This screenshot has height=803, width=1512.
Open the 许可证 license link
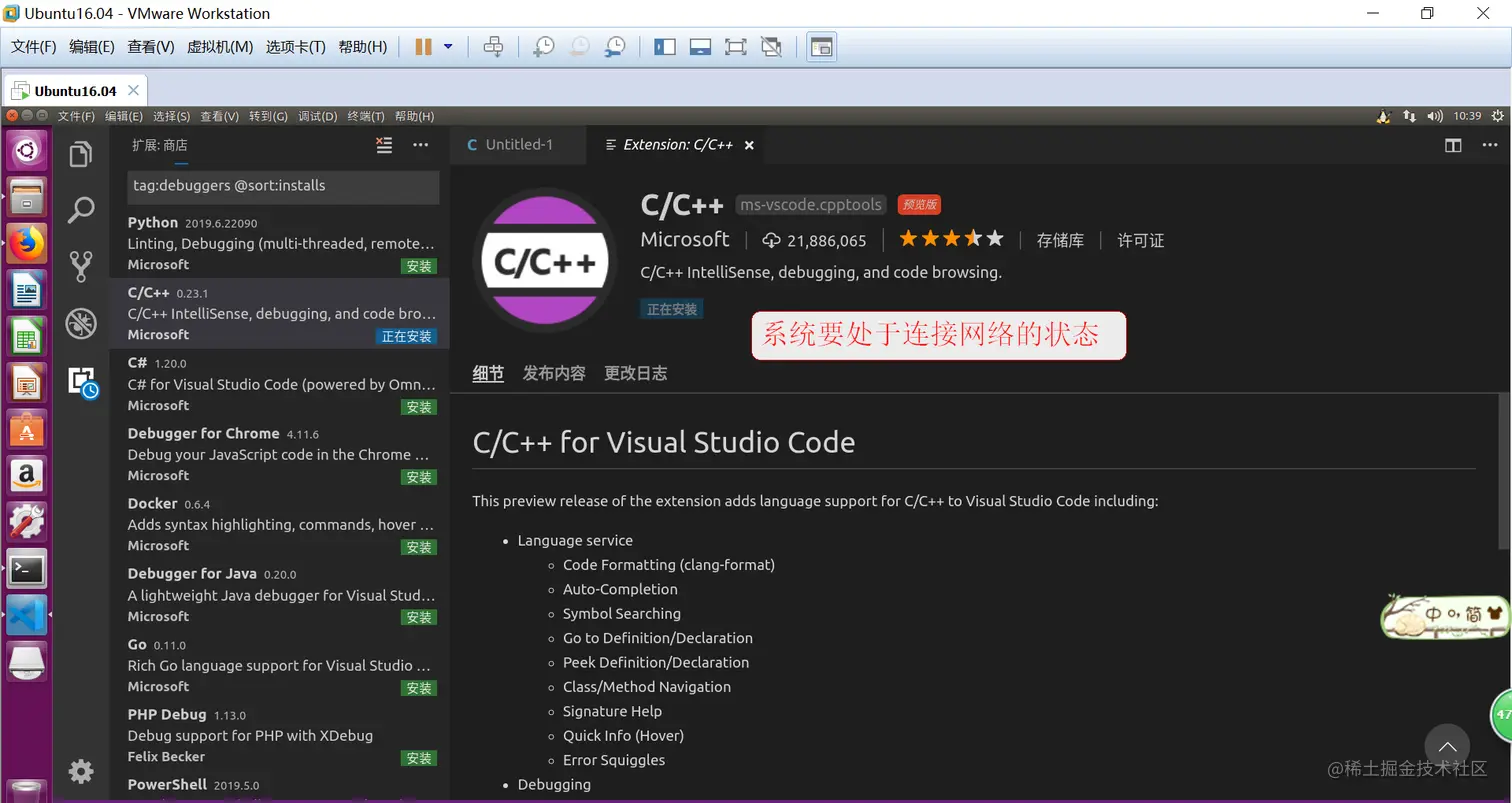1141,241
